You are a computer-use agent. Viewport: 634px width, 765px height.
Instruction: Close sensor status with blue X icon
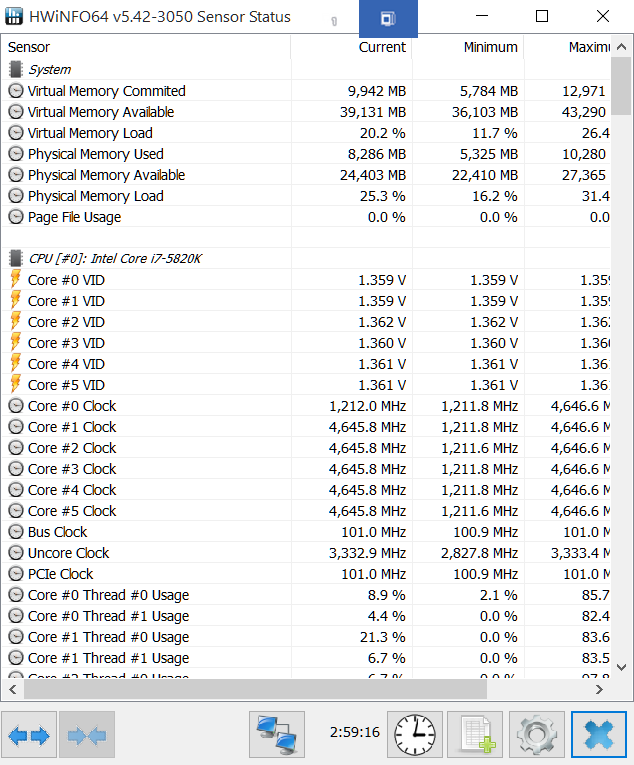click(598, 735)
